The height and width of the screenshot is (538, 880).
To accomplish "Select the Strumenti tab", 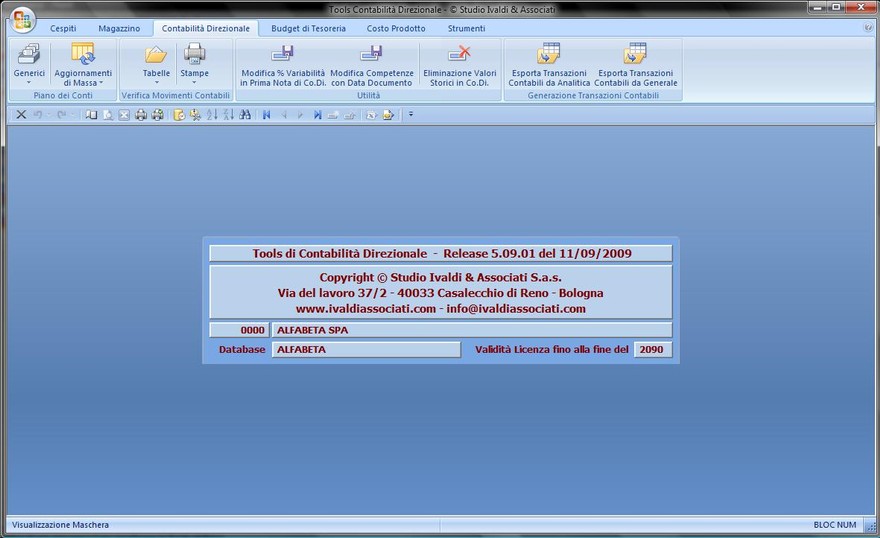I will [466, 29].
